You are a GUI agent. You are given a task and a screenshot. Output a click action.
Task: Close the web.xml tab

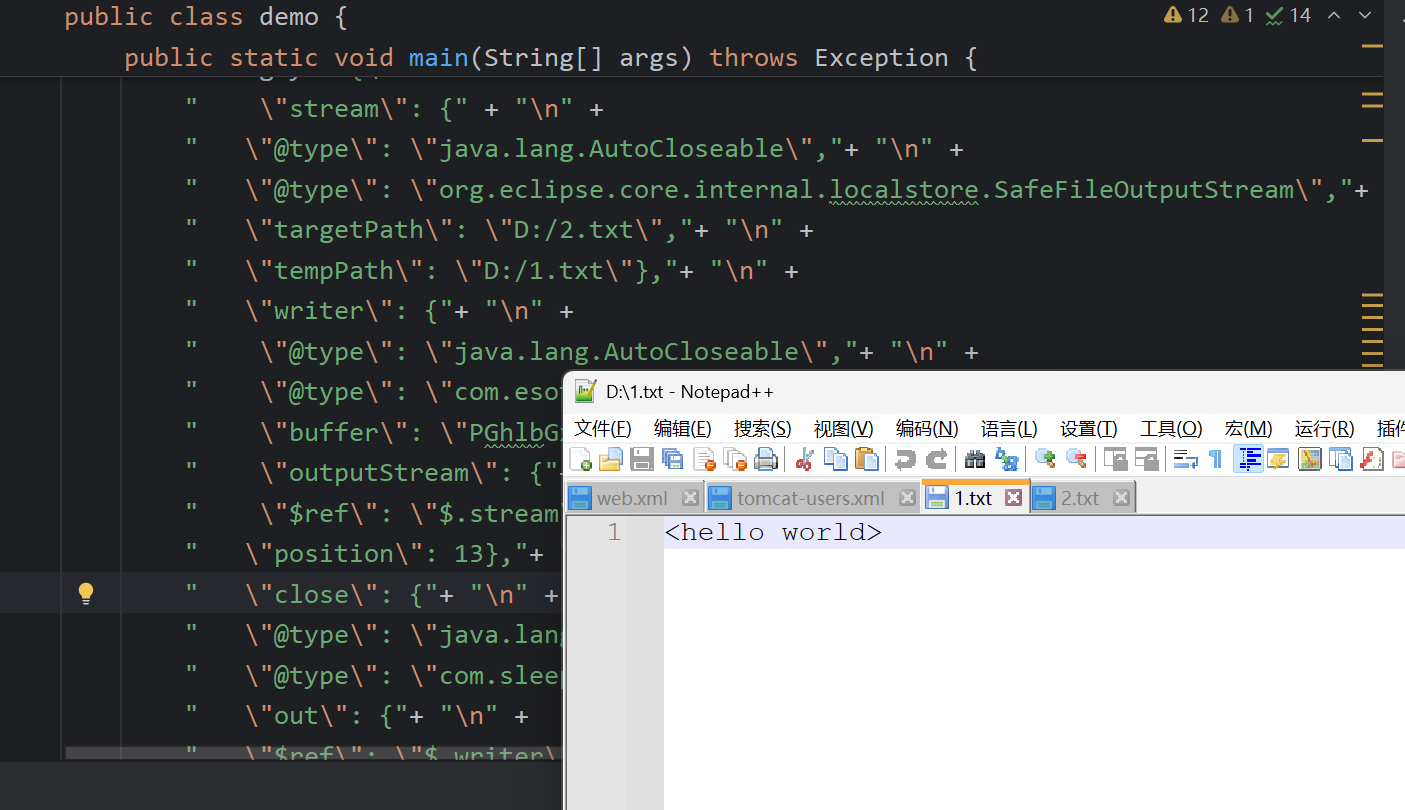click(690, 498)
